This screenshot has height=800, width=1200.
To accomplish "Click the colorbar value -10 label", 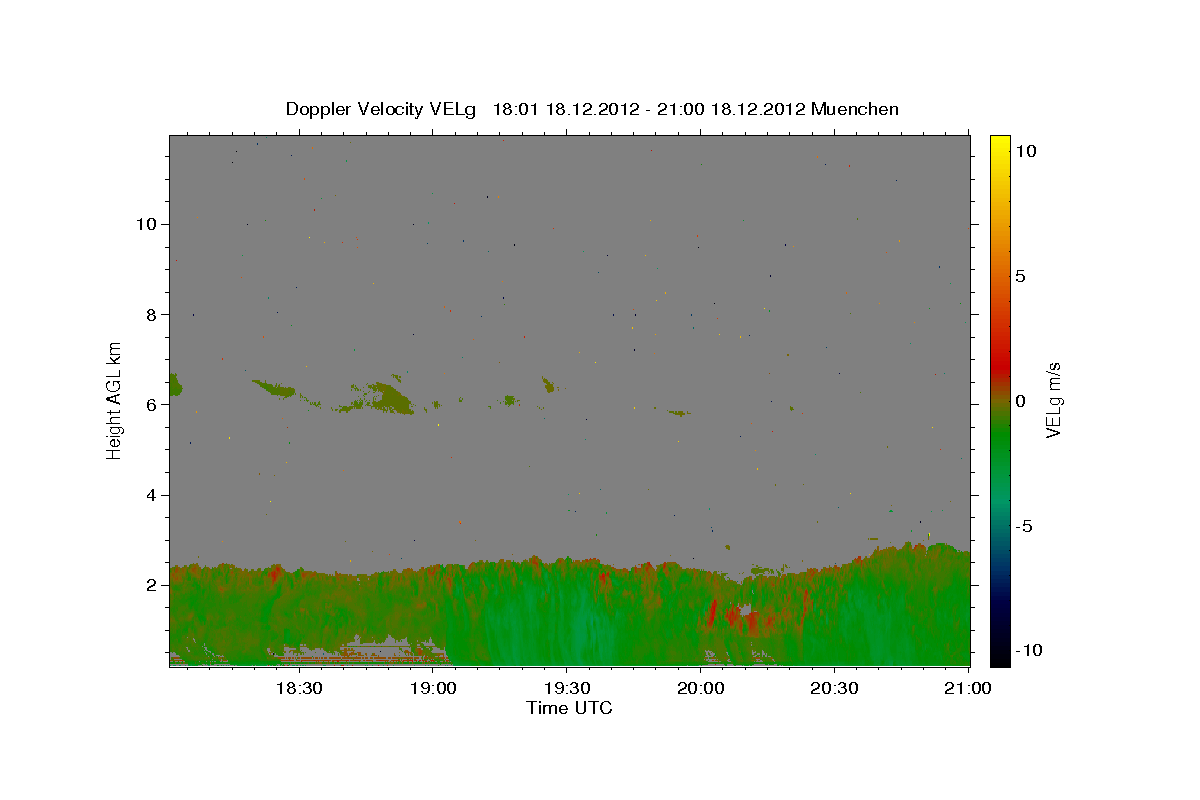I will coord(1027,651).
